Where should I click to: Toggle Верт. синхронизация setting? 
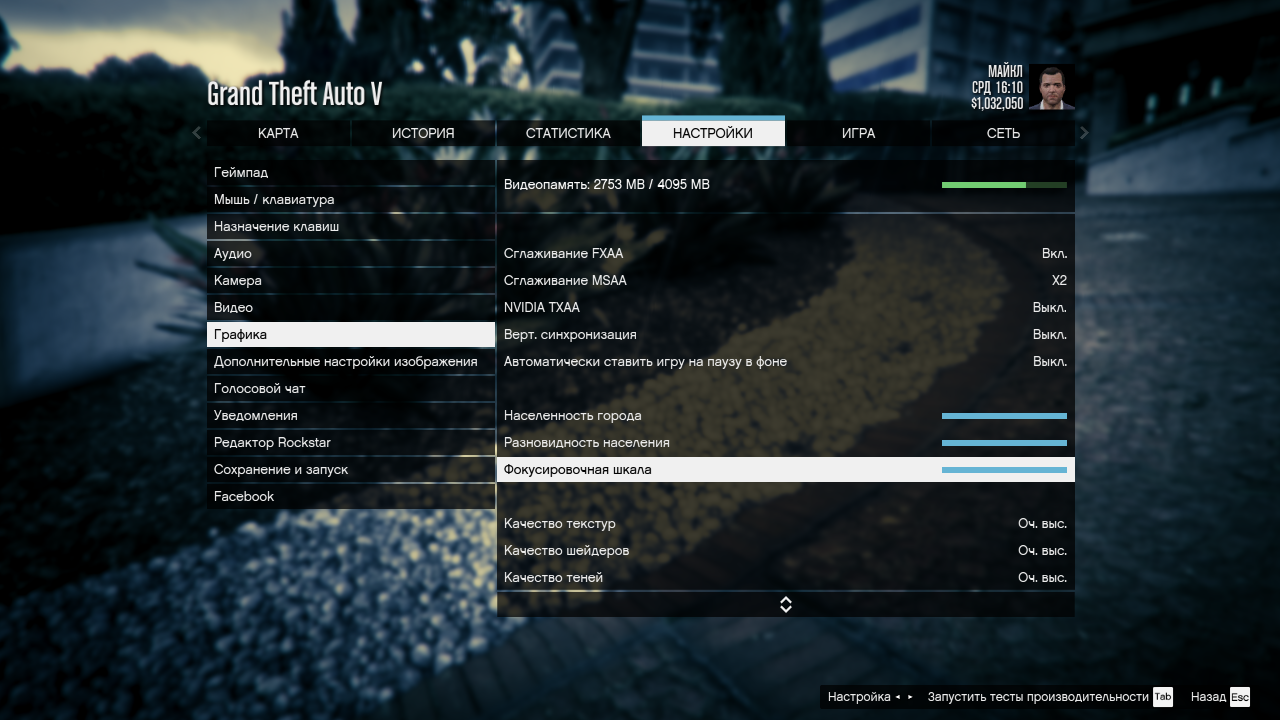(x=786, y=335)
